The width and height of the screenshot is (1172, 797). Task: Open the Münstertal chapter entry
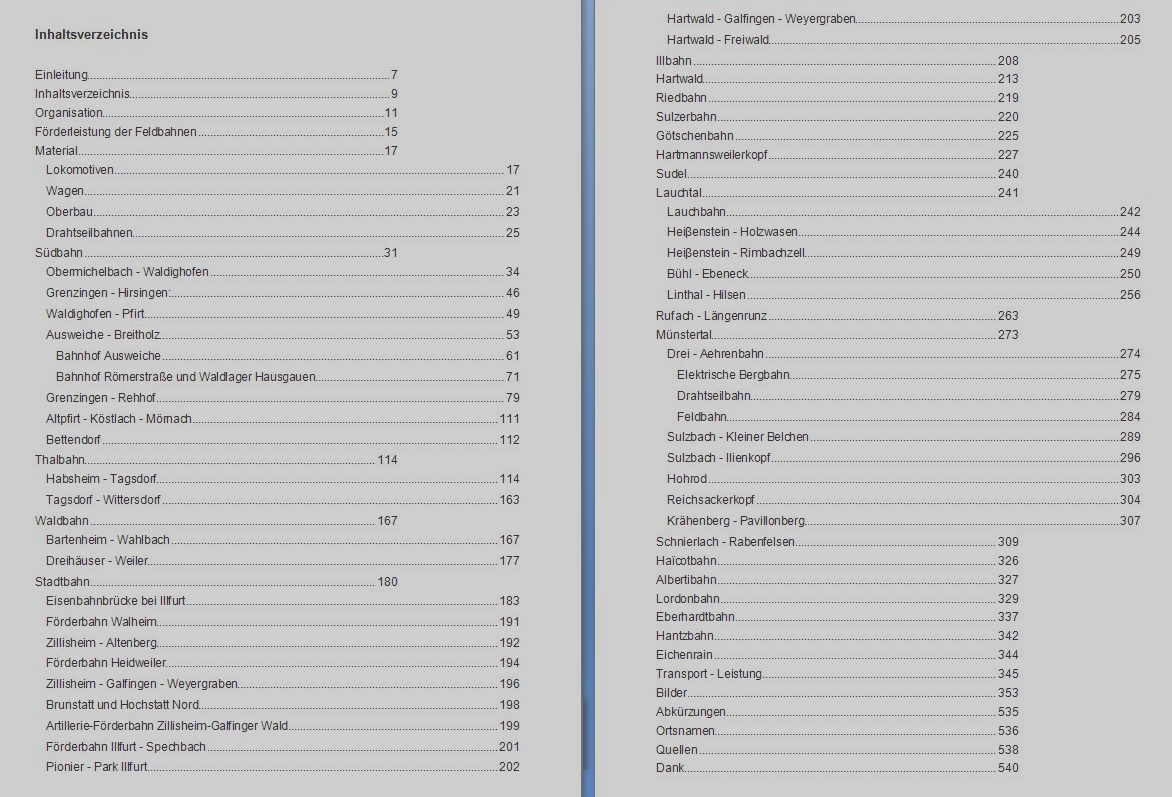(x=684, y=335)
